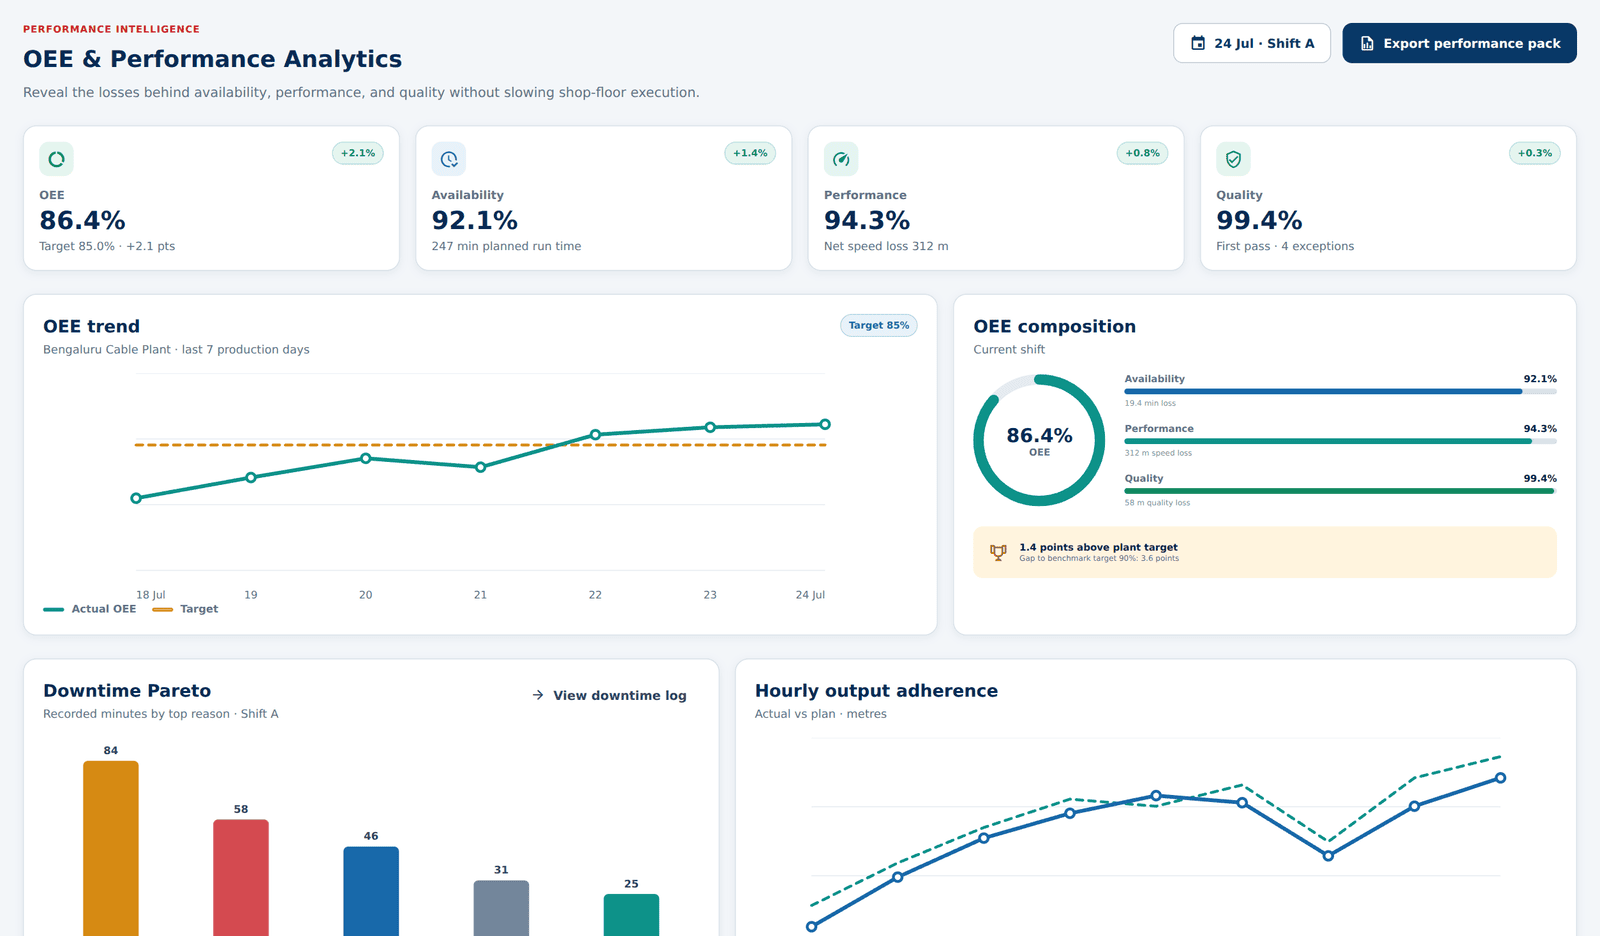
Task: Open the View downtime log link
Action: (x=609, y=695)
